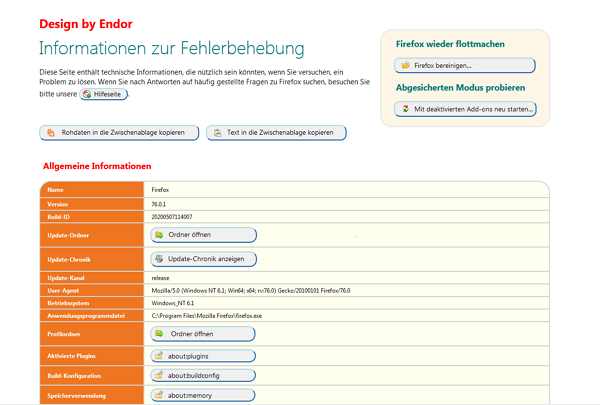The width and height of the screenshot is (600, 405).
Task: Open about:buildconfig button
Action: click(x=203, y=376)
